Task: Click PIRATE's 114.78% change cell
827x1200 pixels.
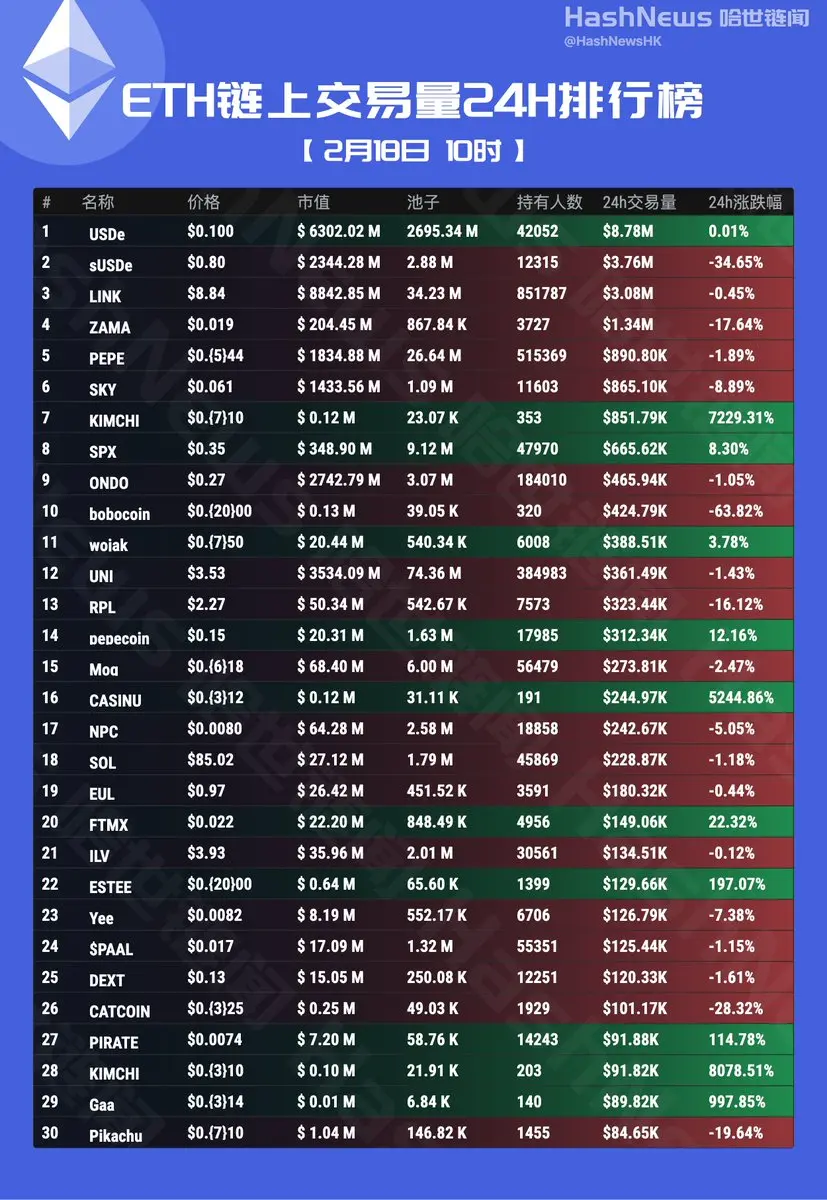Action: click(736, 1039)
